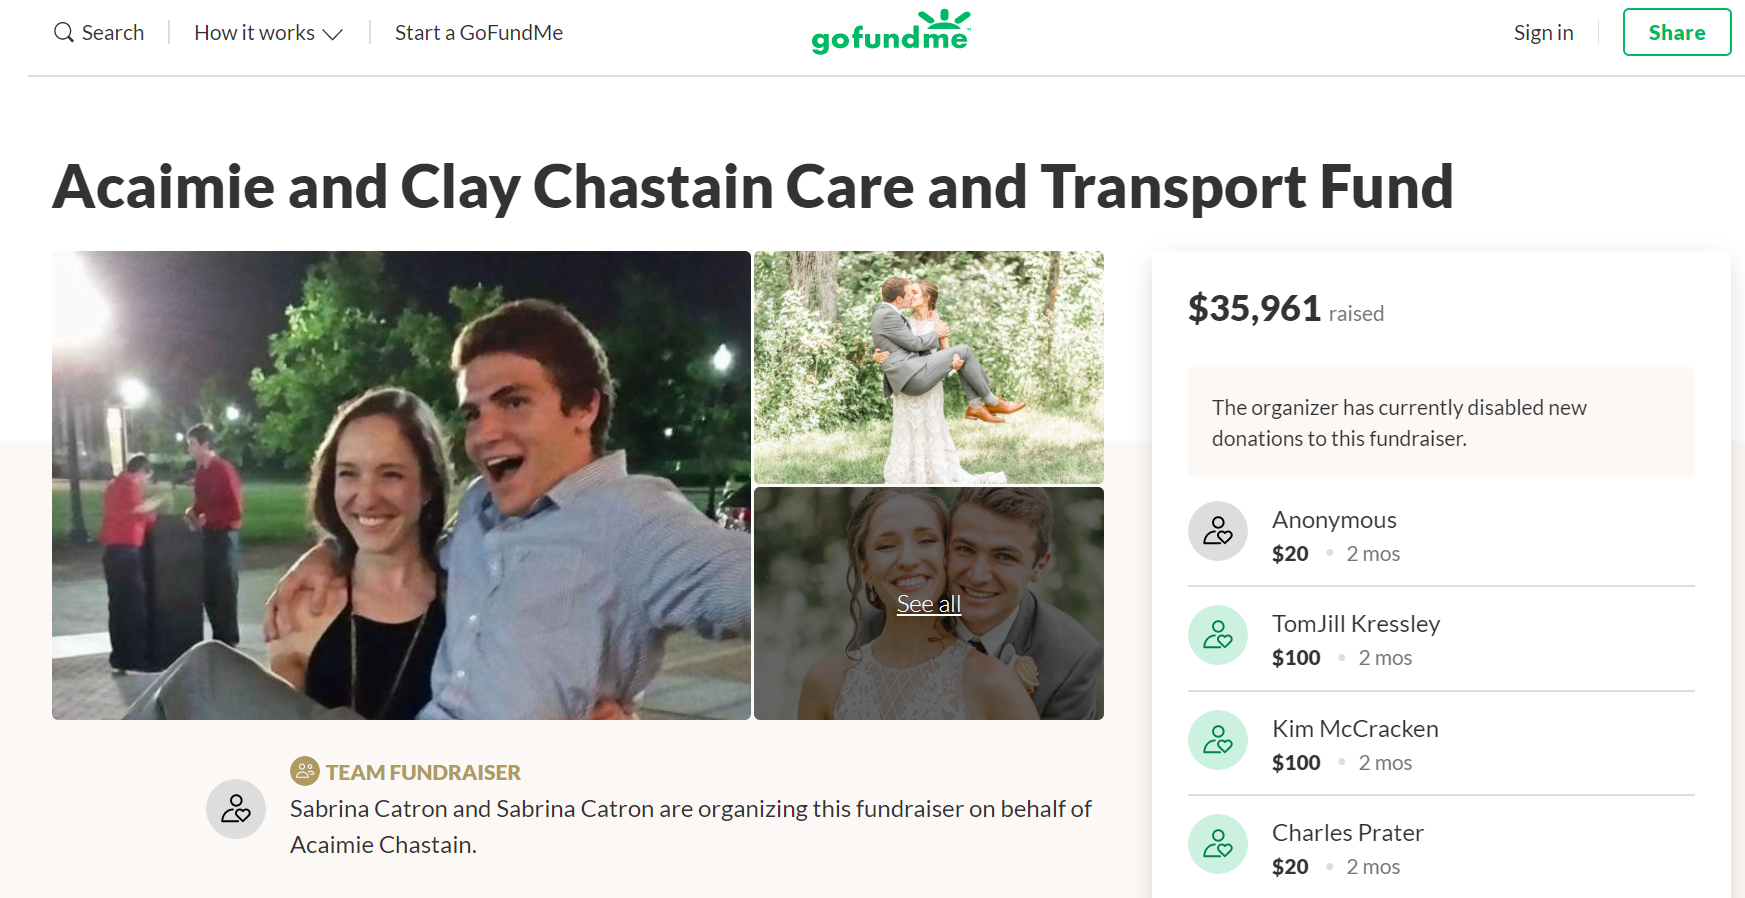Open the wedding kiss photo thumbnail
The width and height of the screenshot is (1745, 898).
[x=929, y=367]
